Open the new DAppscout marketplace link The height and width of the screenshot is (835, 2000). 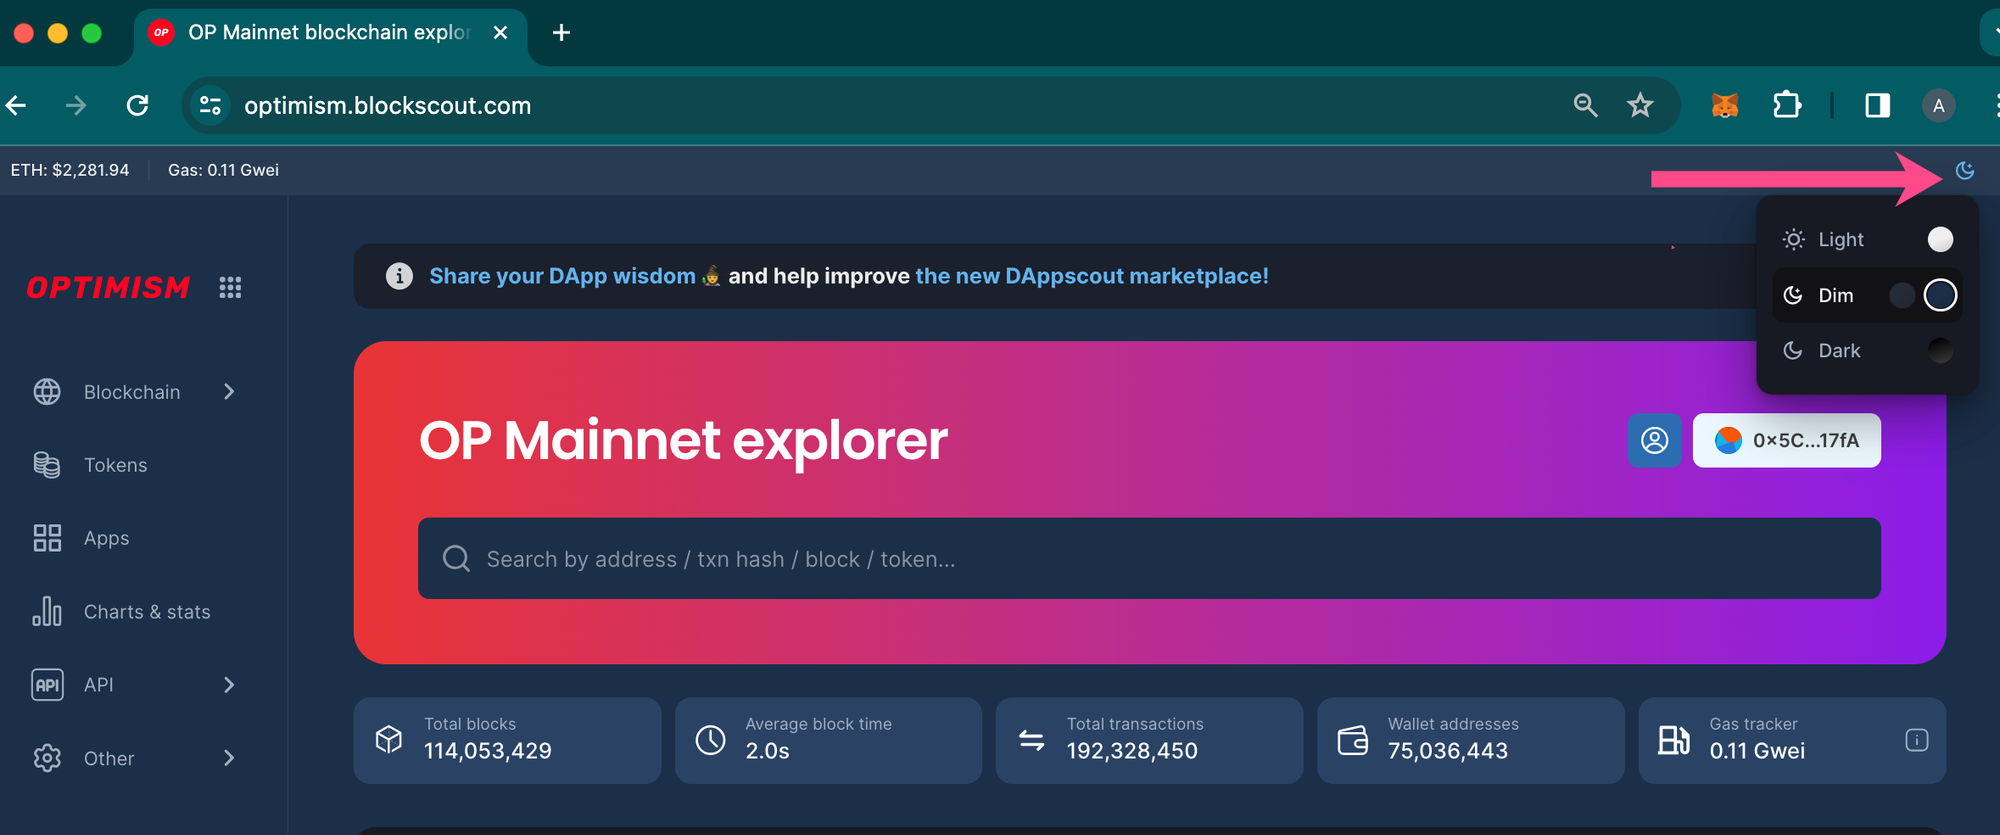1092,276
